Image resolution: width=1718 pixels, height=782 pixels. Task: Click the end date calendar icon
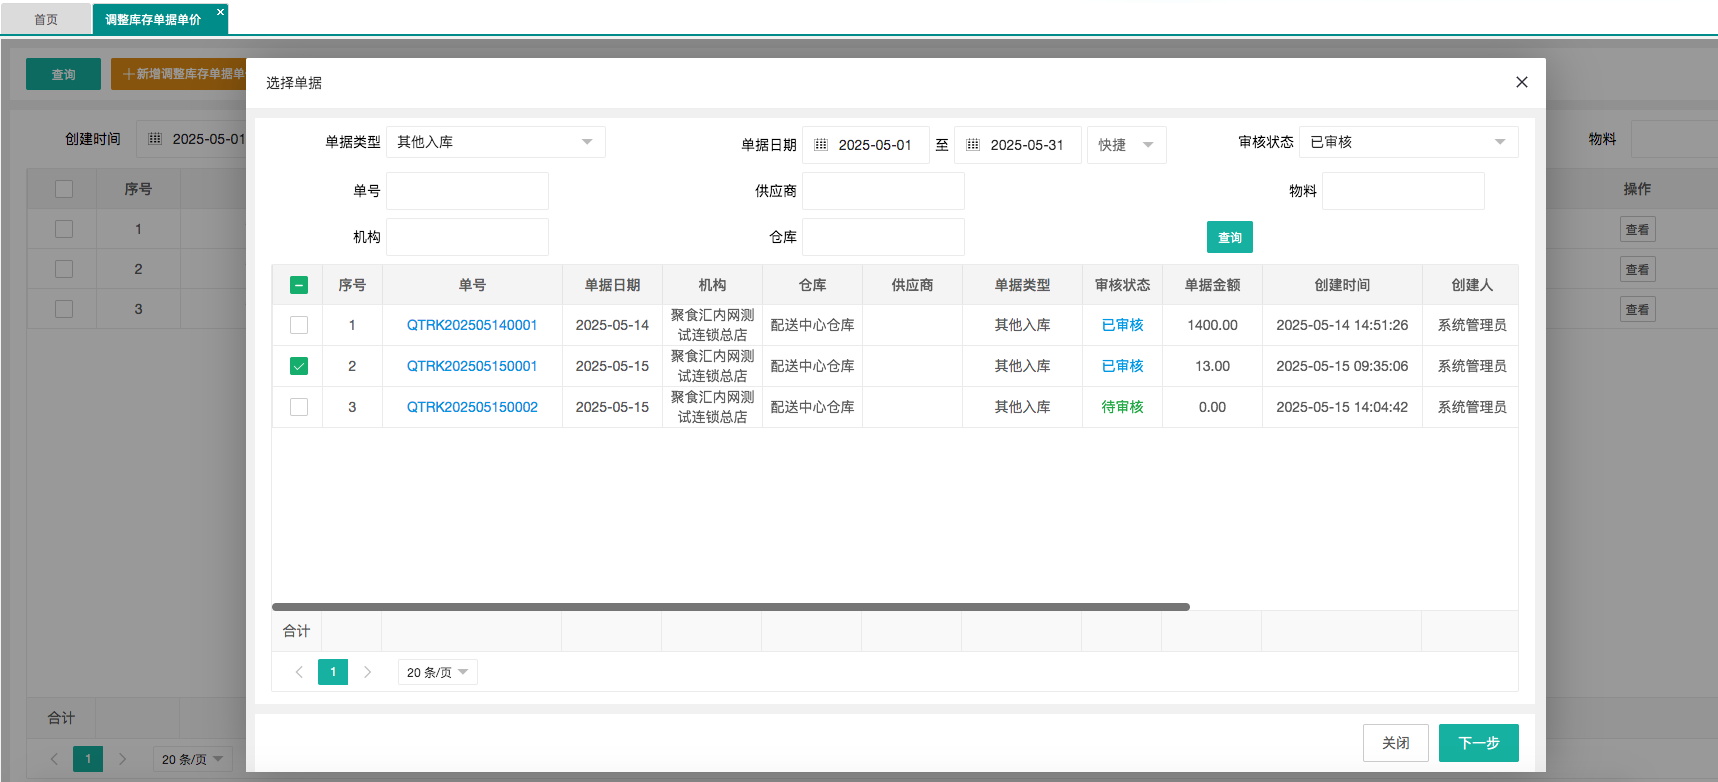click(x=973, y=145)
